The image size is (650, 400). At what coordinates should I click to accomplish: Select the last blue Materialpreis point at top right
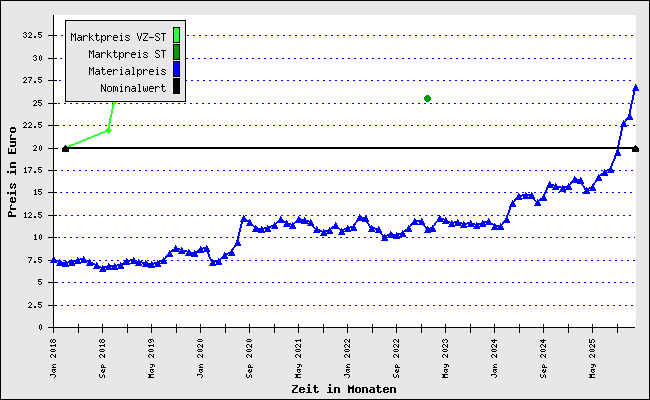pyautogui.click(x=635, y=88)
